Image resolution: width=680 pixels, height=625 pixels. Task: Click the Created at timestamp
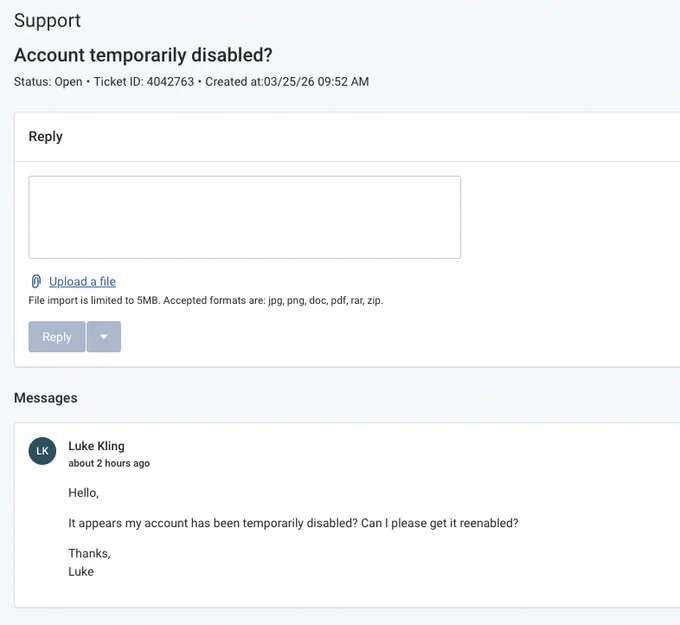[287, 82]
